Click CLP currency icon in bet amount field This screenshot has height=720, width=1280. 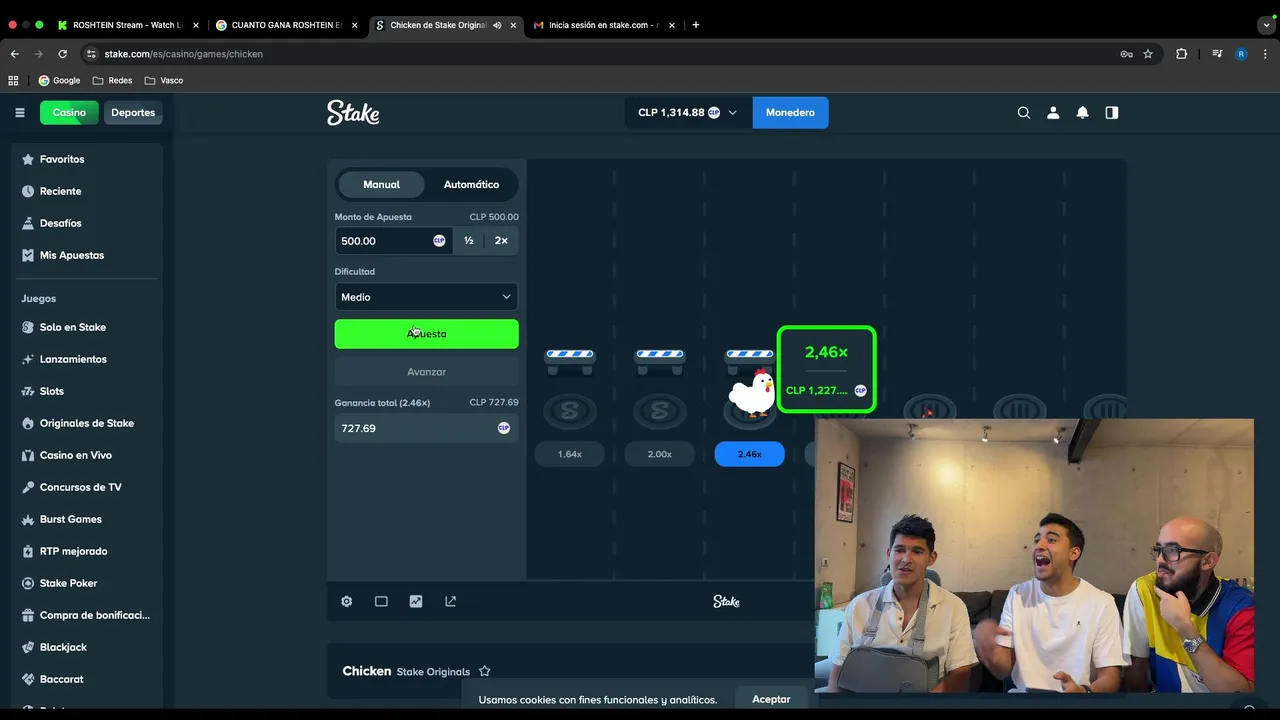439,241
